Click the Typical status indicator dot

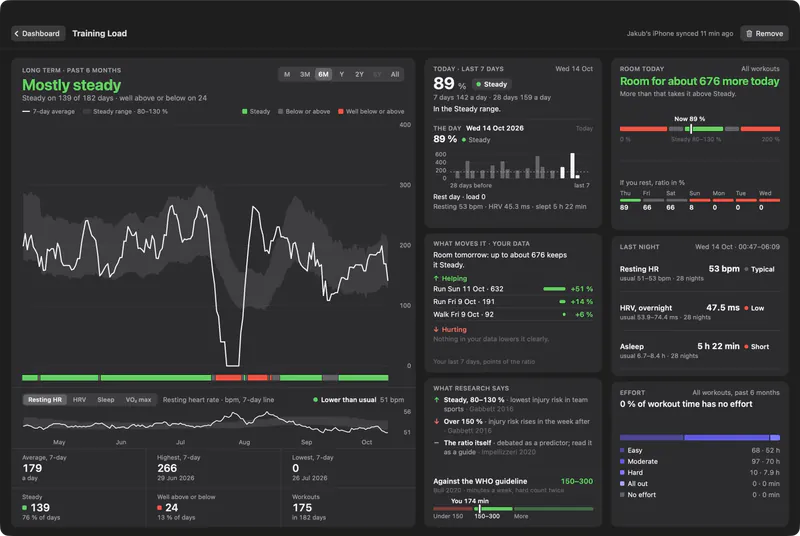746,269
